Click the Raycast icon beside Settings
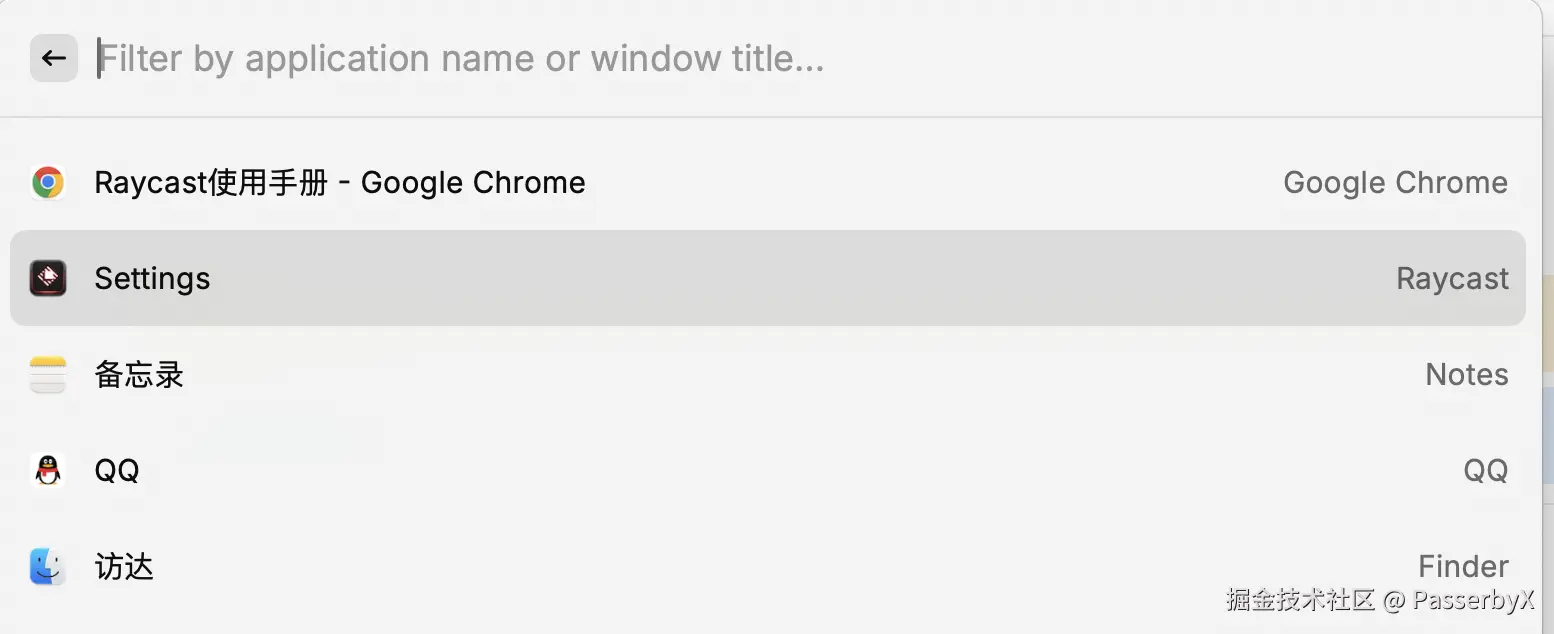 [x=48, y=278]
